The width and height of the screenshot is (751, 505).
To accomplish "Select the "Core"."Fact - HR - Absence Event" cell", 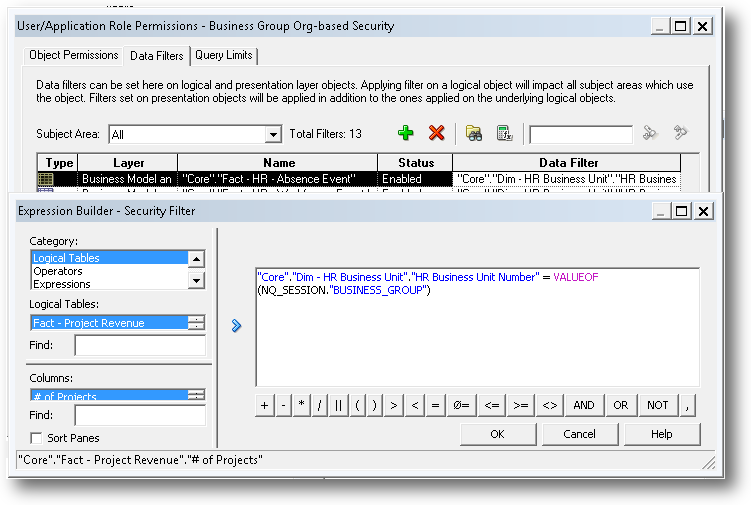I will coord(278,179).
